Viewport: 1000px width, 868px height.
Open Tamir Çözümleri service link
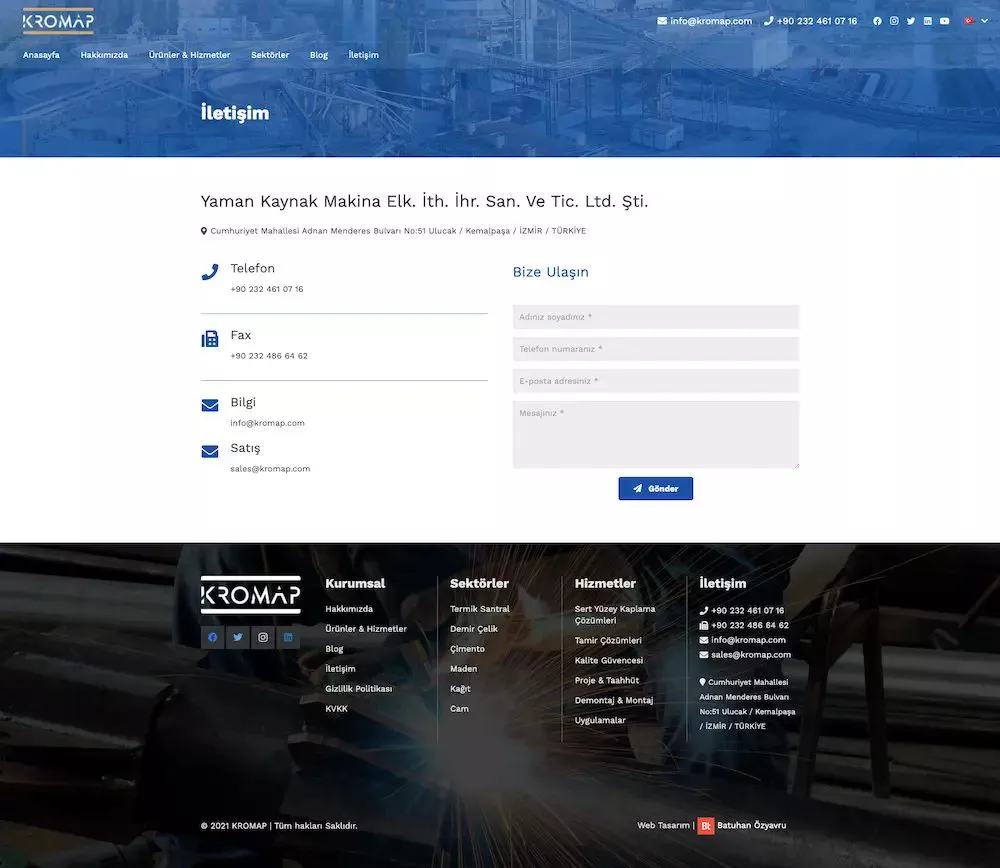(608, 641)
